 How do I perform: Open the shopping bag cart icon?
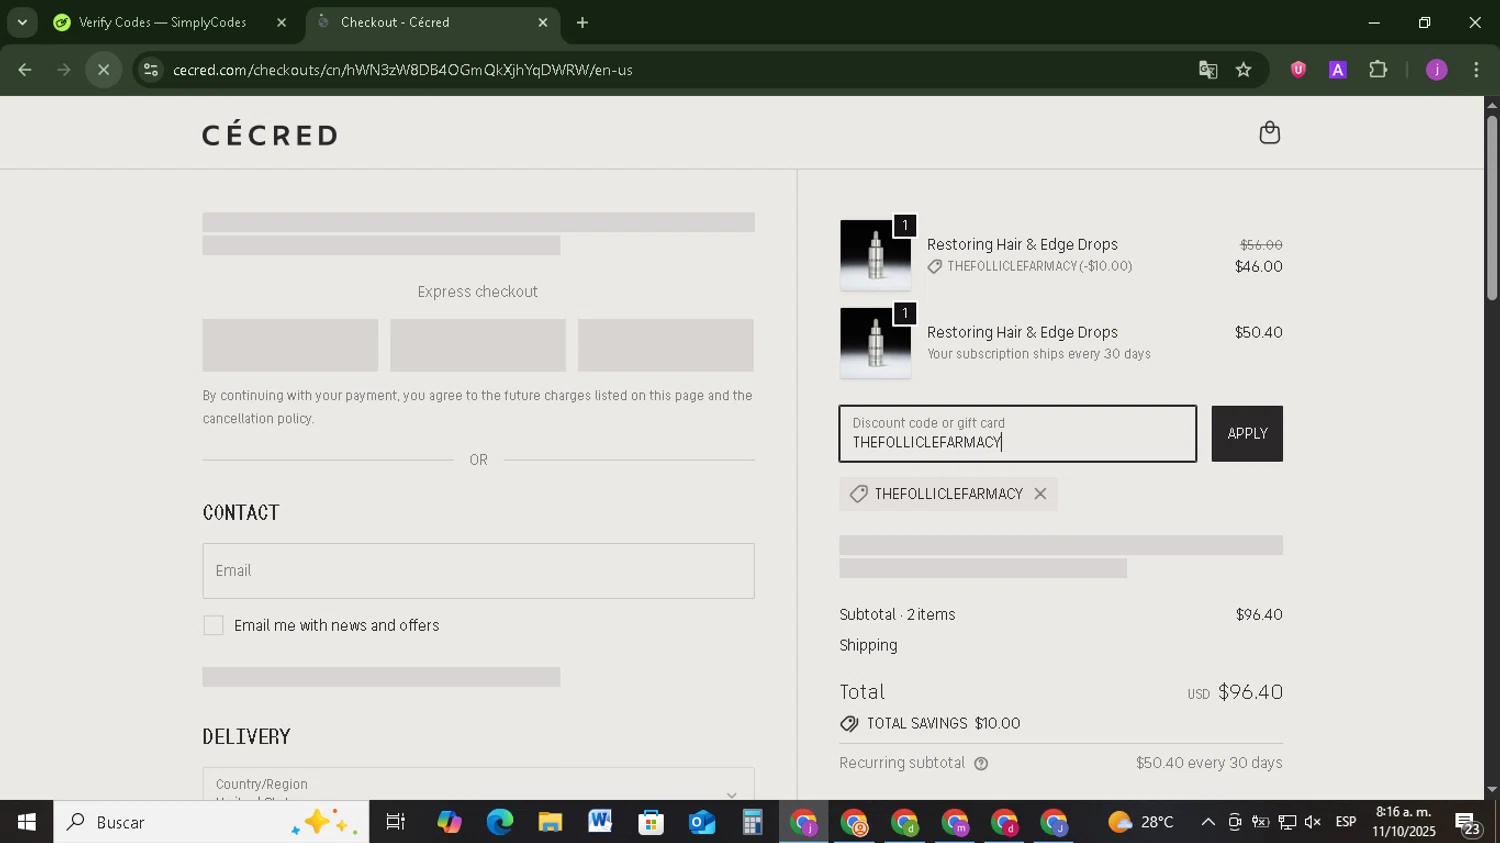[x=1269, y=133]
